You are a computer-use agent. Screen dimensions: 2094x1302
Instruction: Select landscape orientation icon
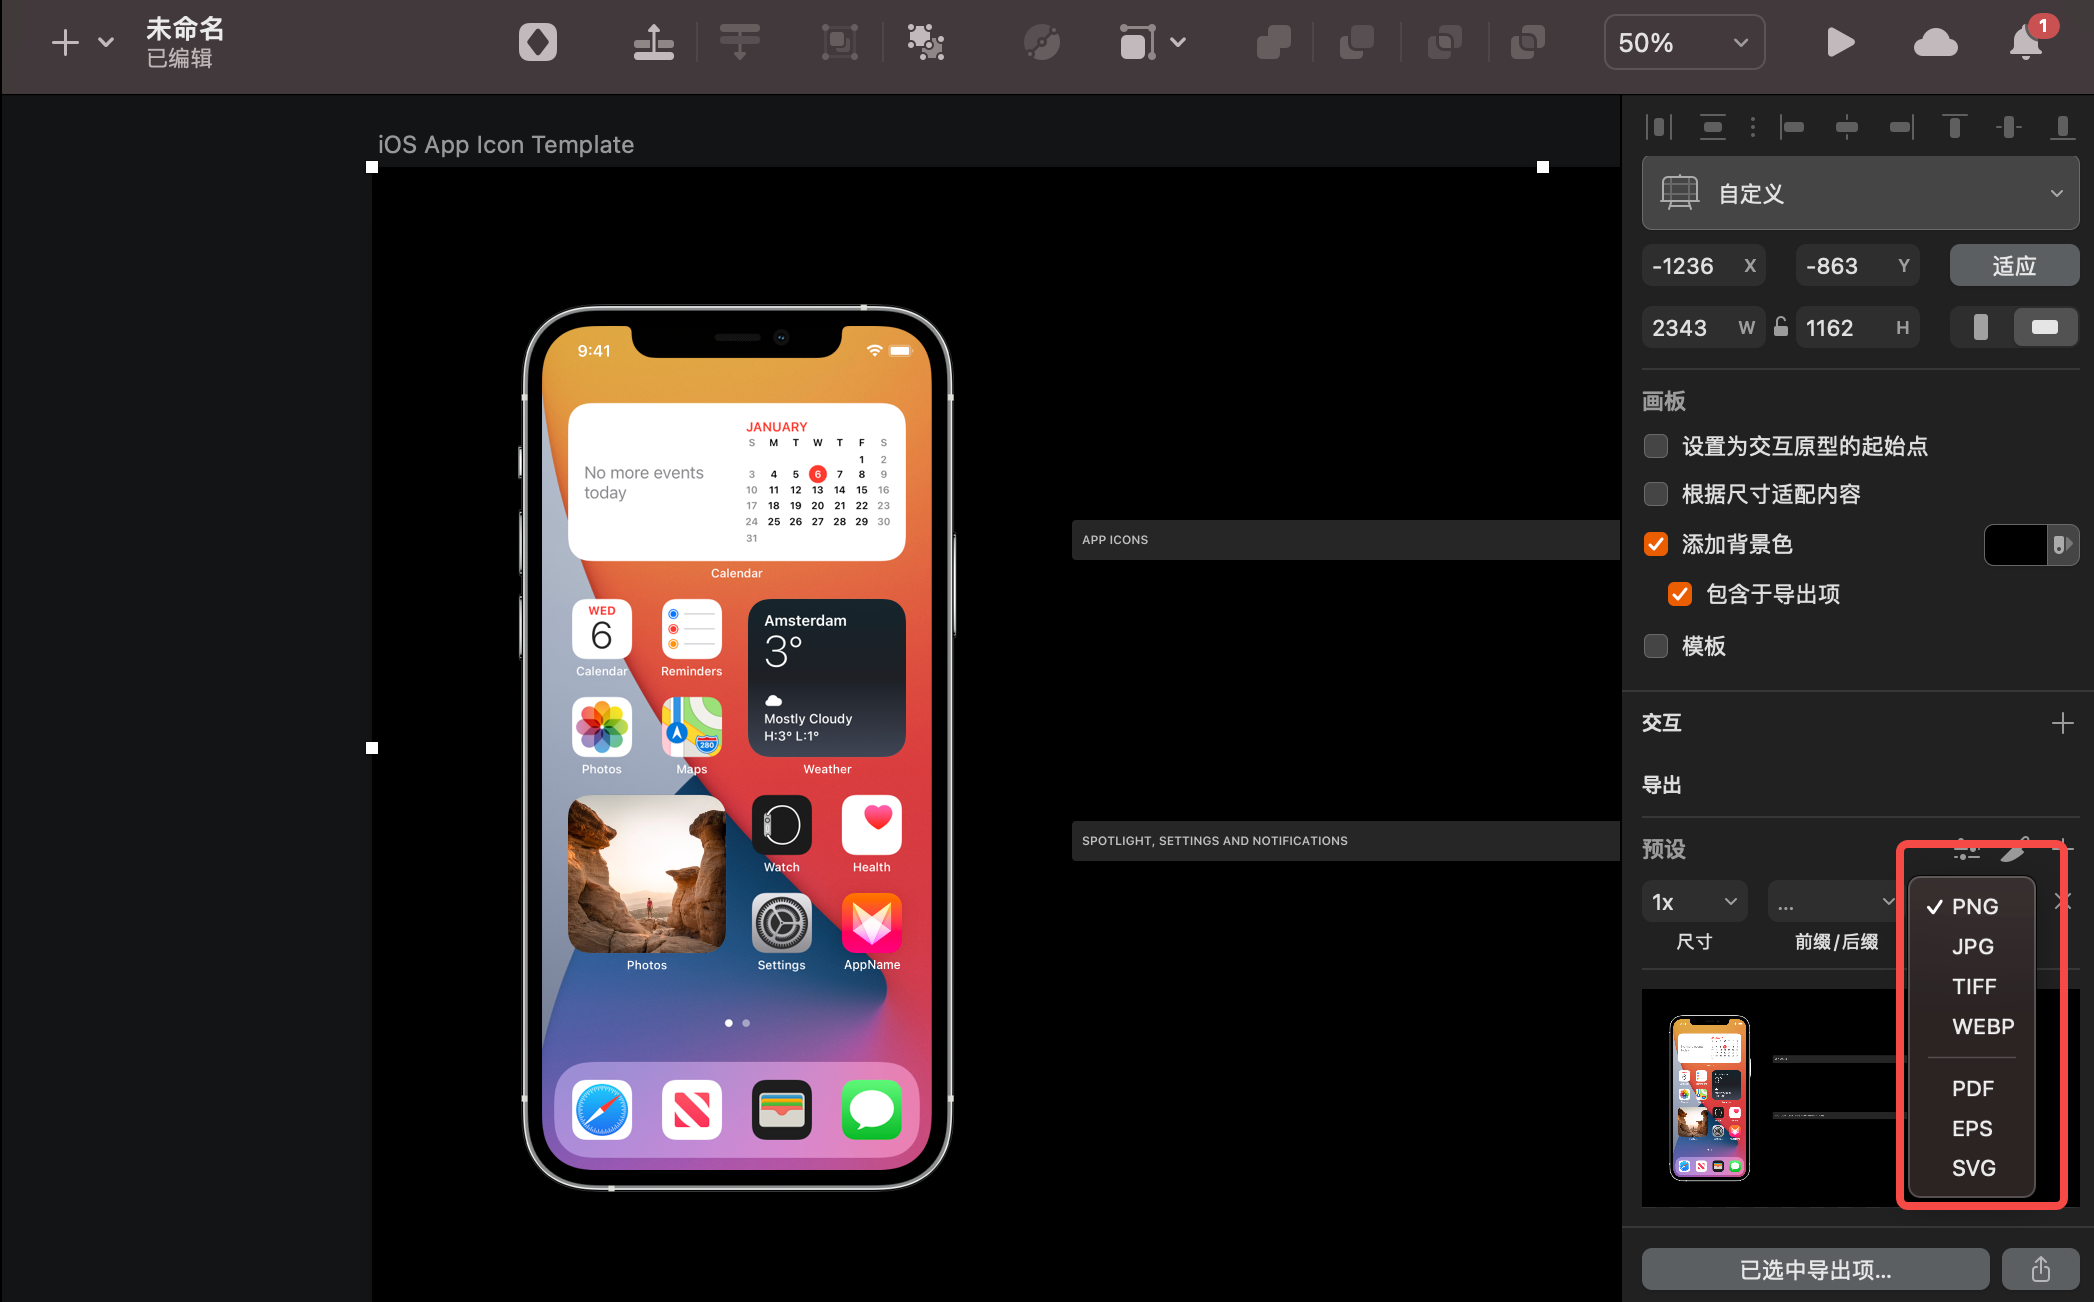[2044, 327]
